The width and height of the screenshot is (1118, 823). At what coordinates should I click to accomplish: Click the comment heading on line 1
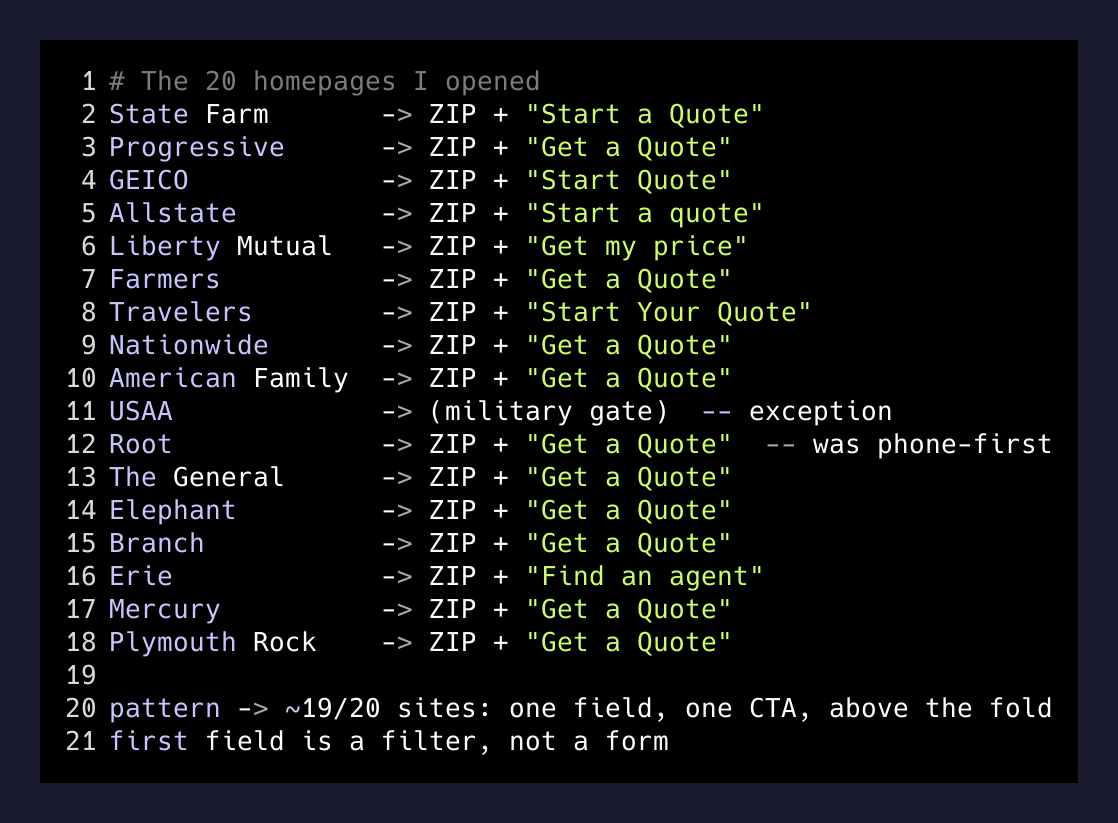pyautogui.click(x=324, y=81)
